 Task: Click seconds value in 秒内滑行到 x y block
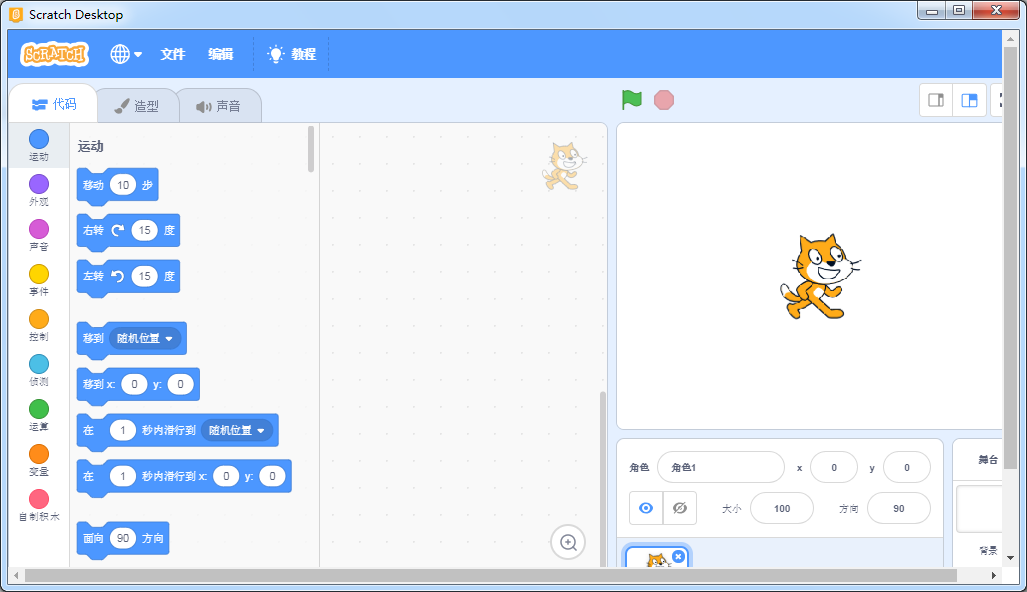click(x=122, y=476)
